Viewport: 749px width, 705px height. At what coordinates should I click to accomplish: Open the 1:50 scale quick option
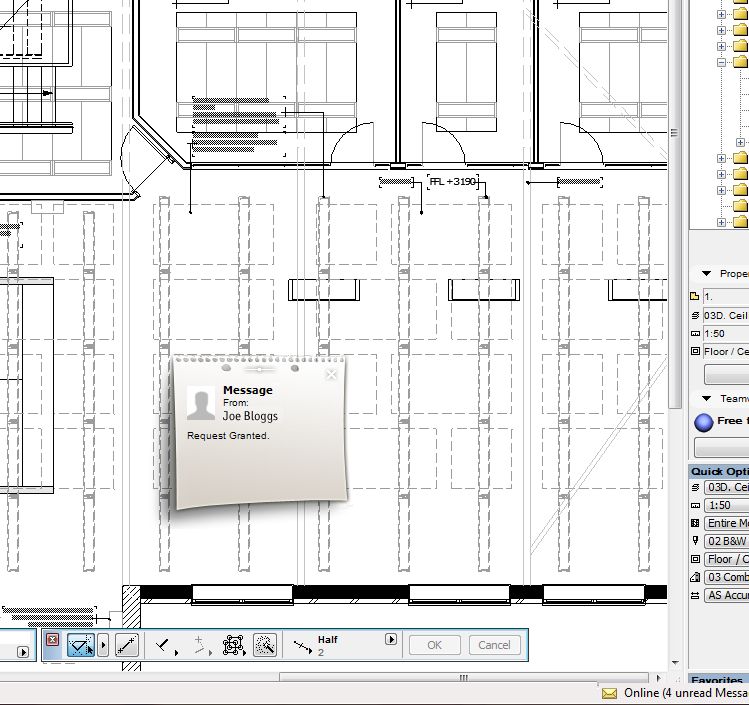coord(726,505)
